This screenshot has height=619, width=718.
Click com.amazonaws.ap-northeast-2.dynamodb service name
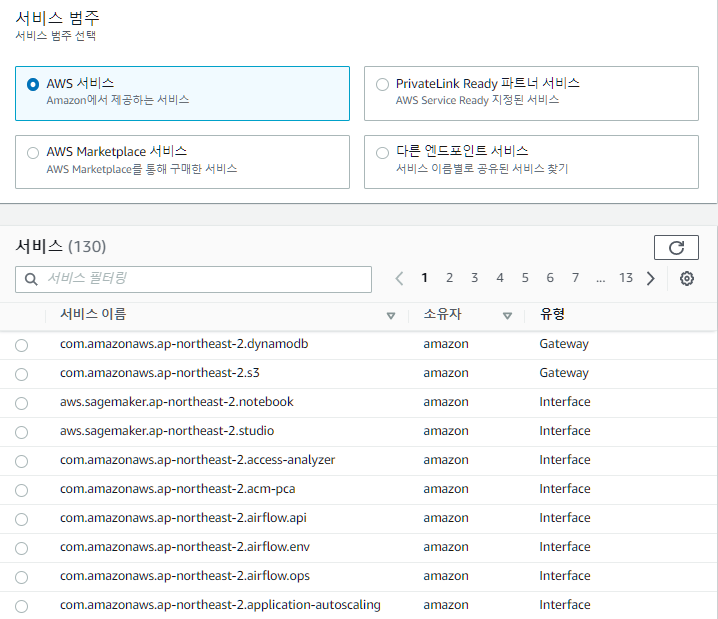(x=184, y=344)
